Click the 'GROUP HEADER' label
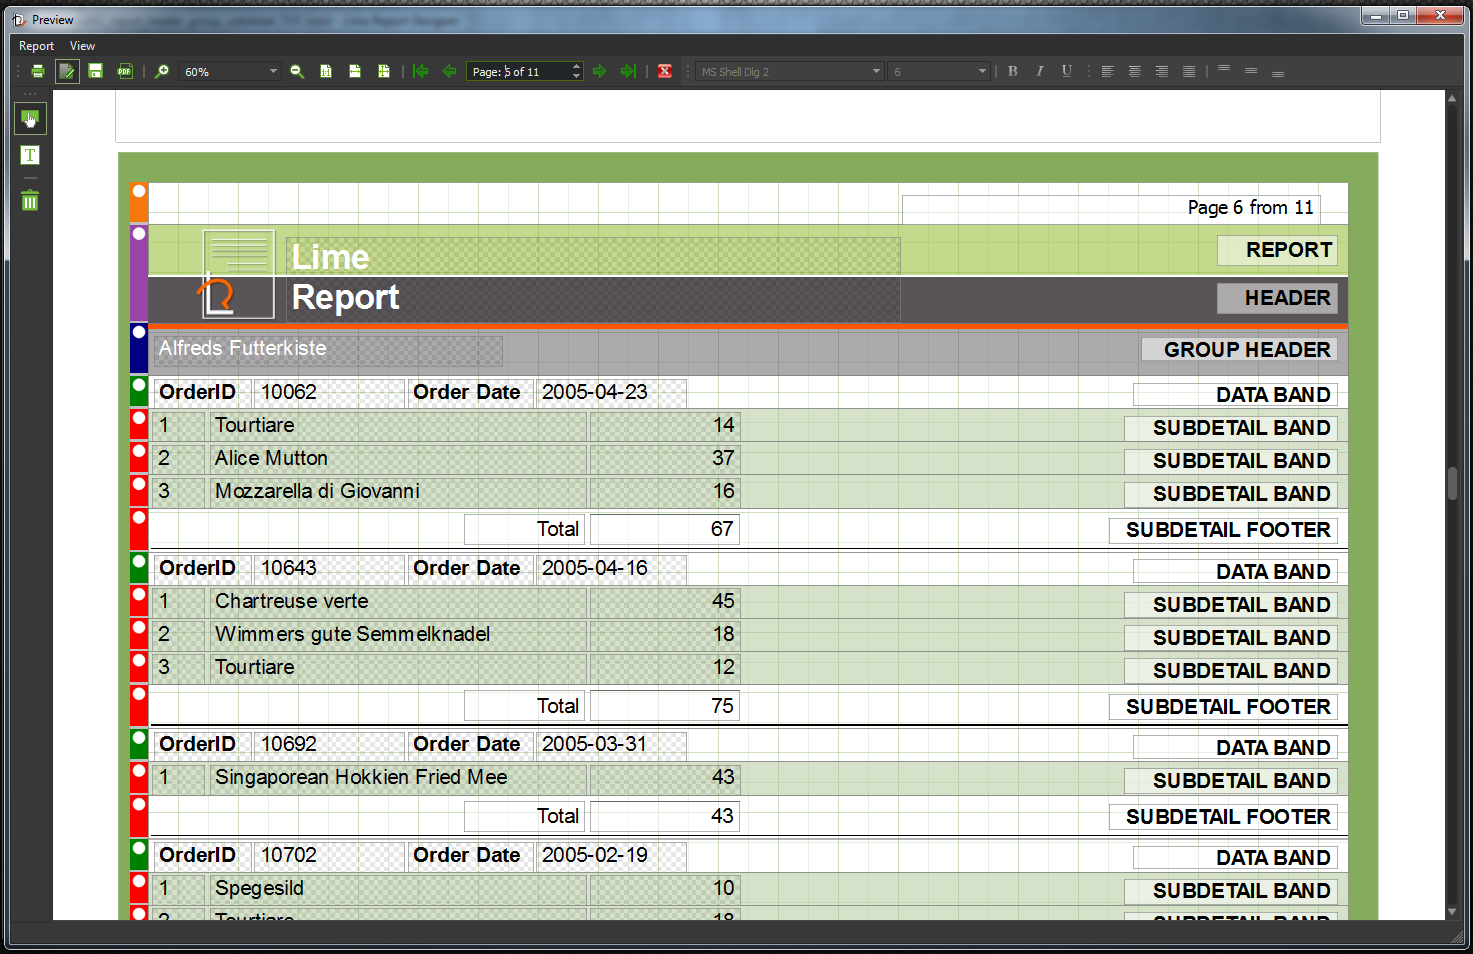The width and height of the screenshot is (1473, 954). [1239, 349]
